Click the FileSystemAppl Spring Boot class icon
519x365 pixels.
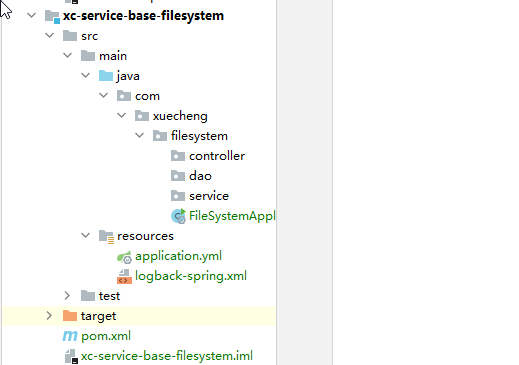coord(178,216)
